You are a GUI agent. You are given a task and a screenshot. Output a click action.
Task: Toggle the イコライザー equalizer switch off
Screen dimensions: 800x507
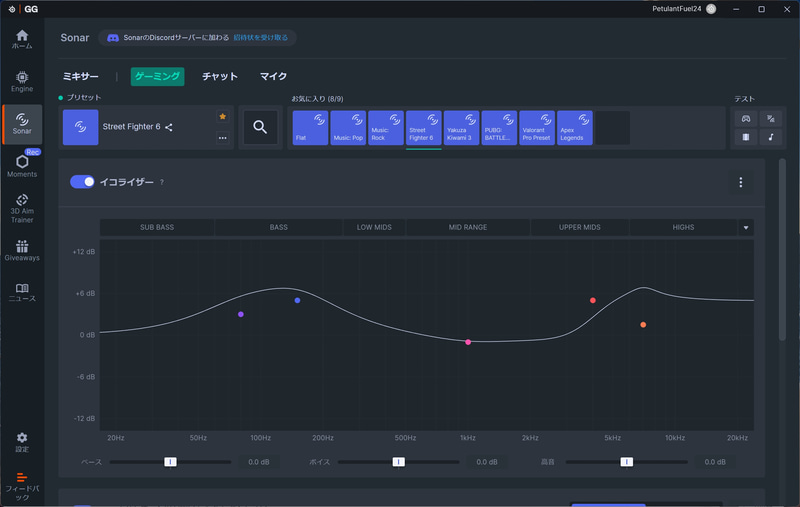tap(82, 182)
